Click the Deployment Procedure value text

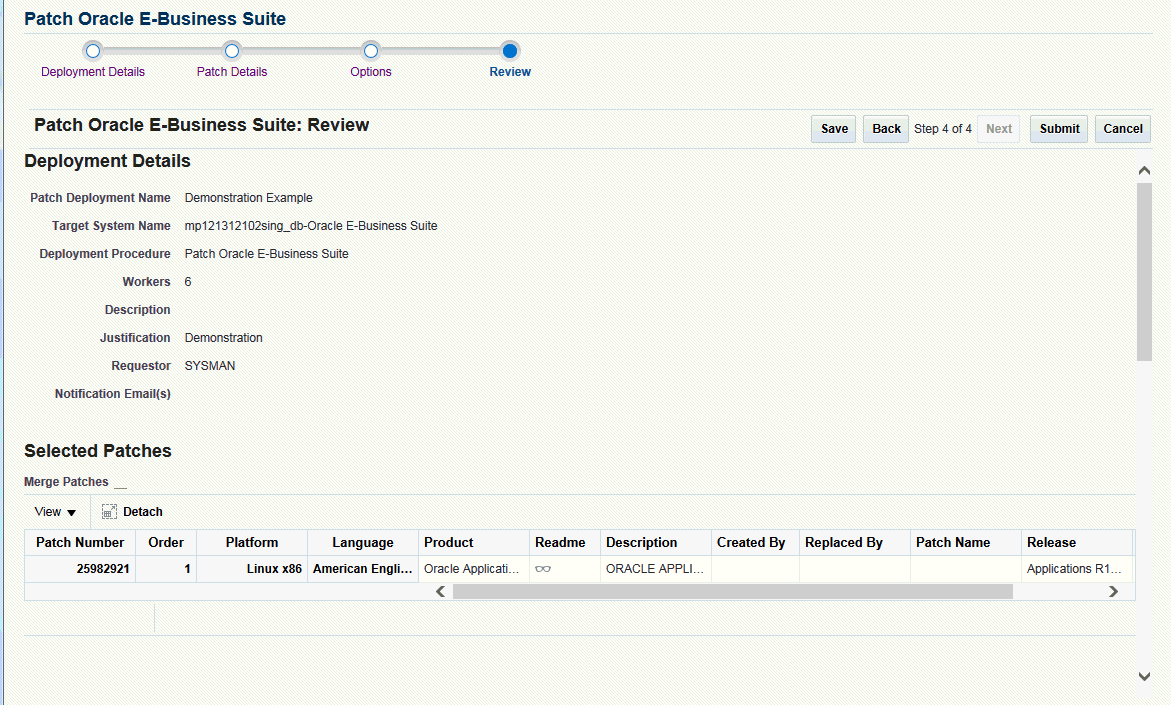pos(267,254)
